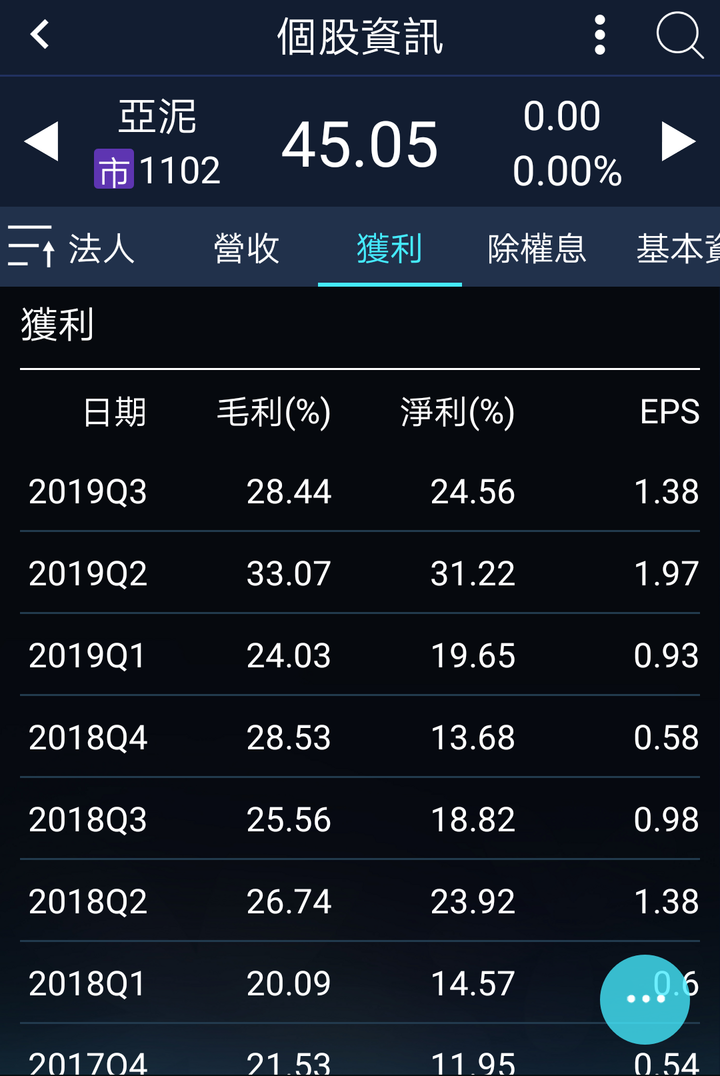Tap stock code 1102
The image size is (720, 1076).
pyautogui.click(x=180, y=170)
